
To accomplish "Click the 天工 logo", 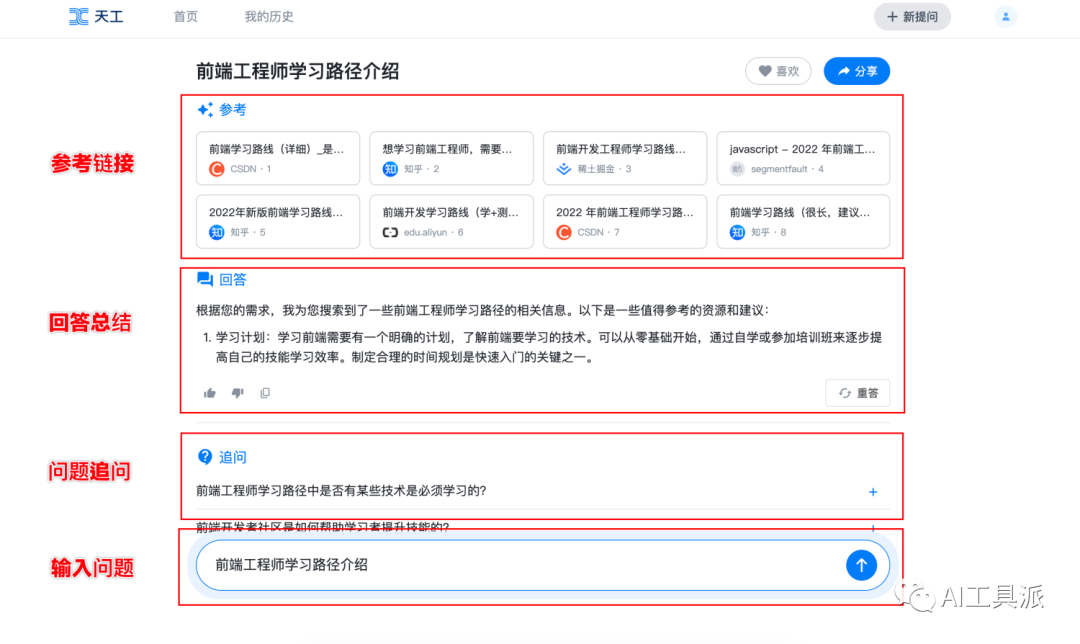I will [x=96, y=17].
